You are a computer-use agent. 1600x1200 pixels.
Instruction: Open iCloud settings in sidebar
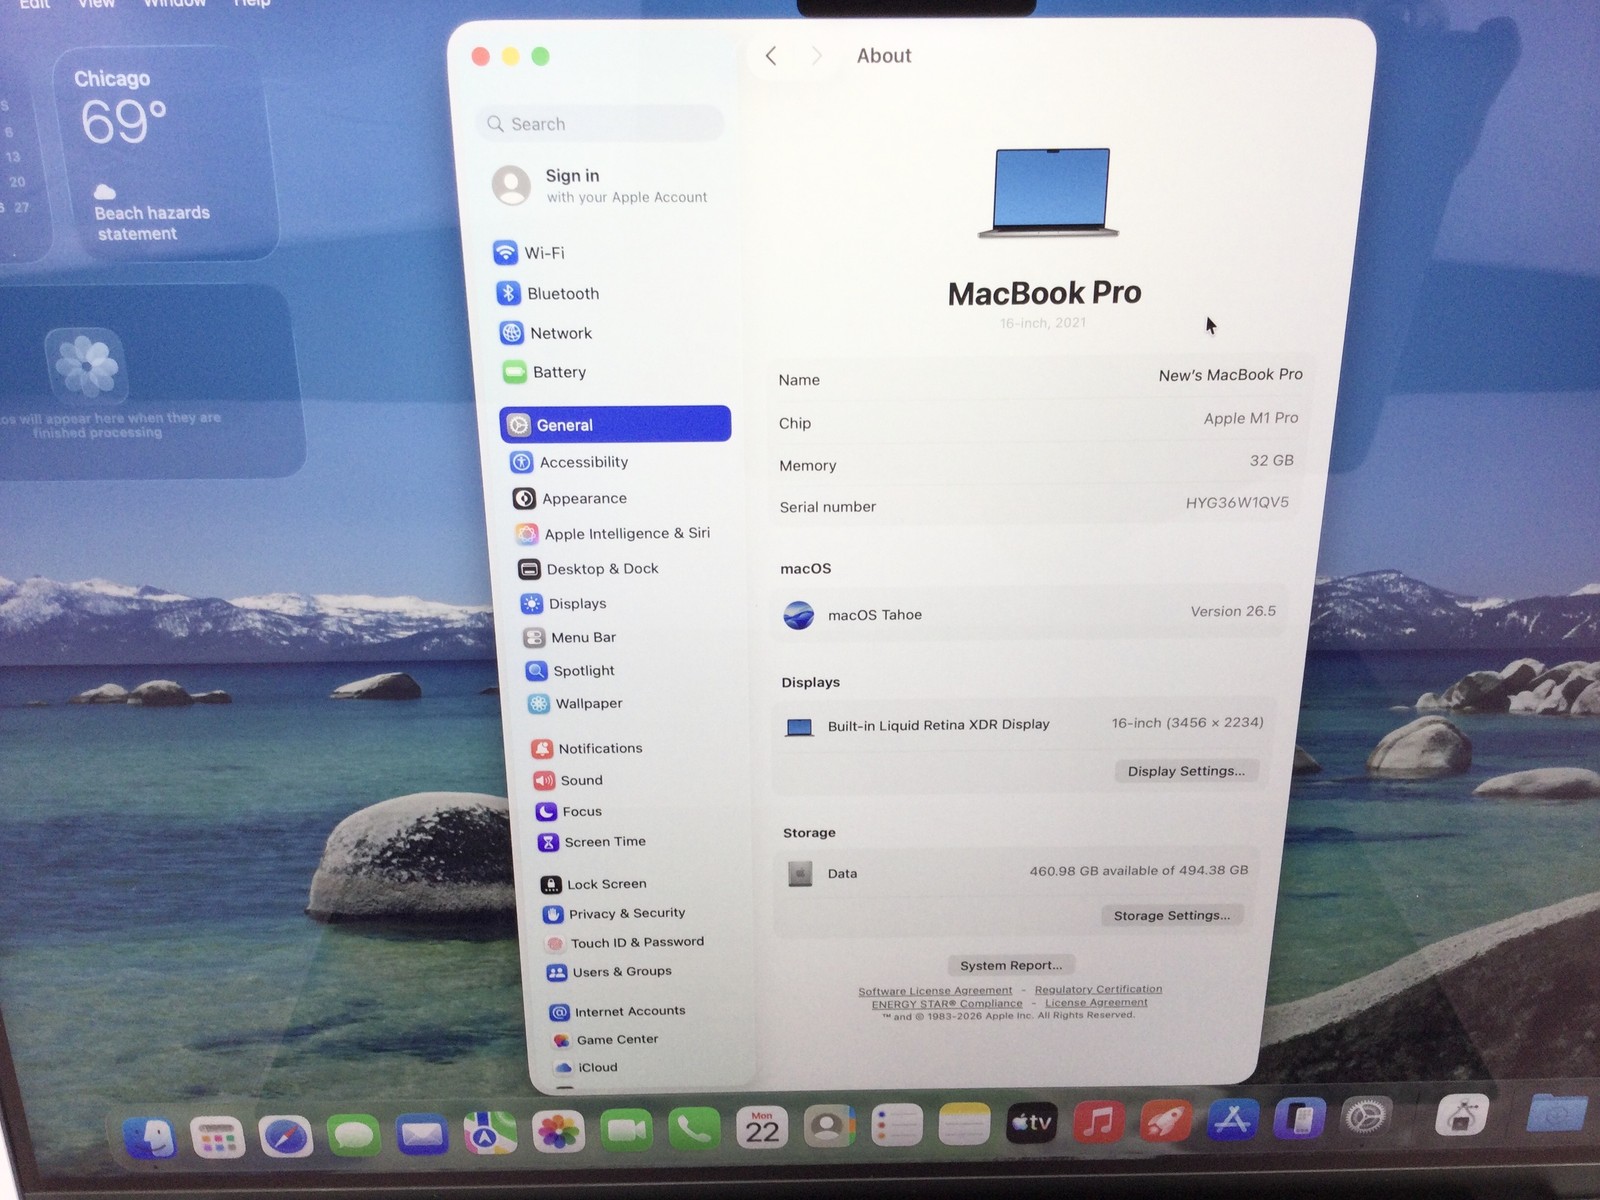[586, 1068]
